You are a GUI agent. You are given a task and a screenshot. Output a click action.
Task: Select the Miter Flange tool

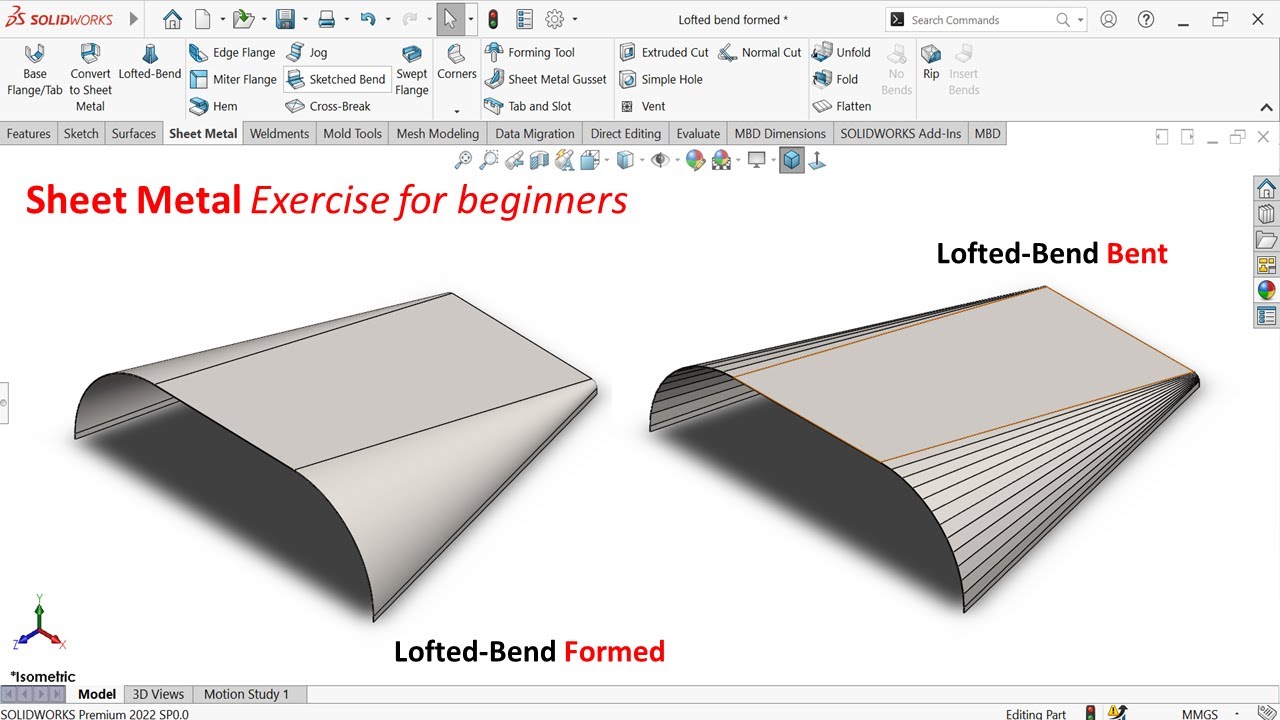pyautogui.click(x=232, y=79)
